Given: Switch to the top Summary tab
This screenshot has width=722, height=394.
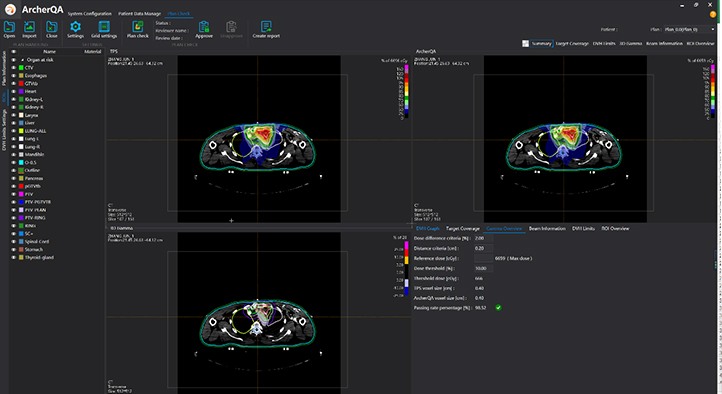Looking at the screenshot, I should [x=541, y=43].
